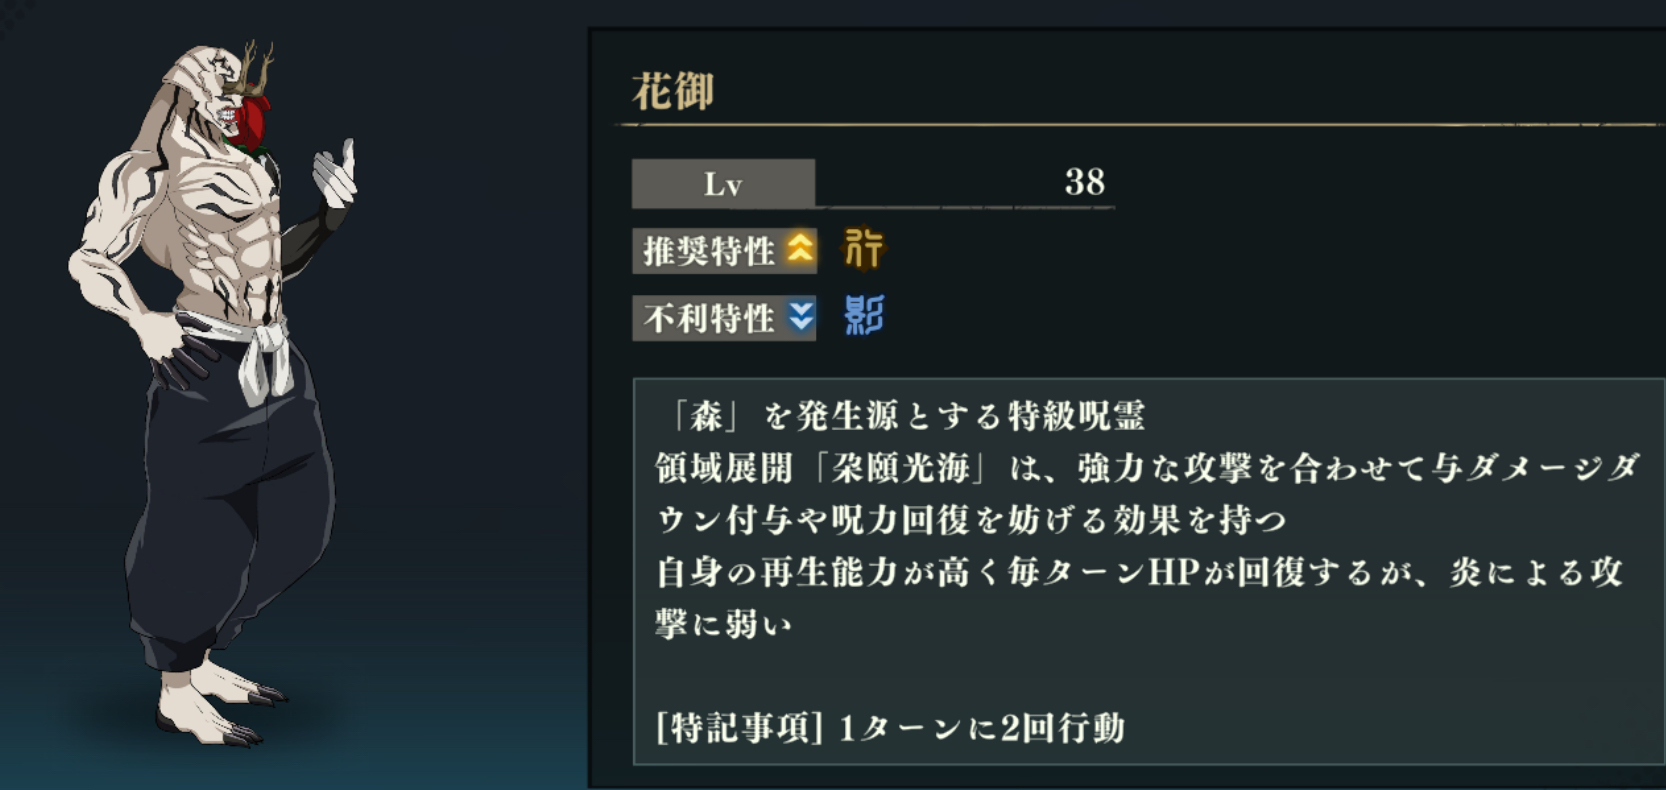Click the 「森」を発生源とする特級呪霊 line
This screenshot has width=1666, height=790.
point(906,415)
